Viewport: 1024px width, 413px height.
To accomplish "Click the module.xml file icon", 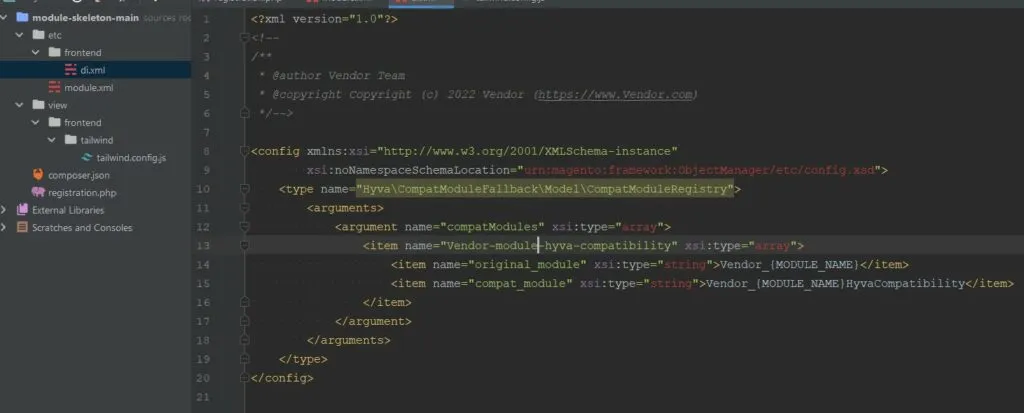I will pyautogui.click(x=54, y=87).
